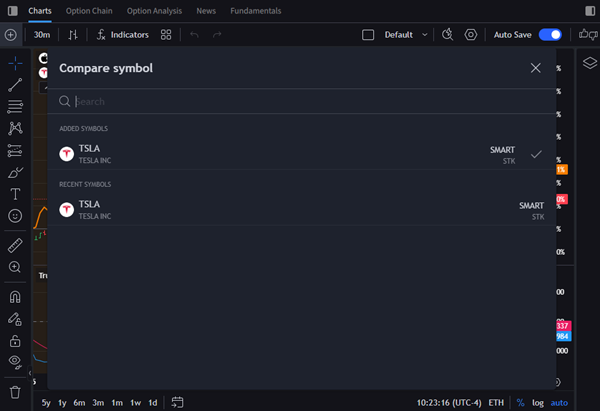Open the emoji icons tool
Viewport: 600px width, 411px height.
coord(15,216)
